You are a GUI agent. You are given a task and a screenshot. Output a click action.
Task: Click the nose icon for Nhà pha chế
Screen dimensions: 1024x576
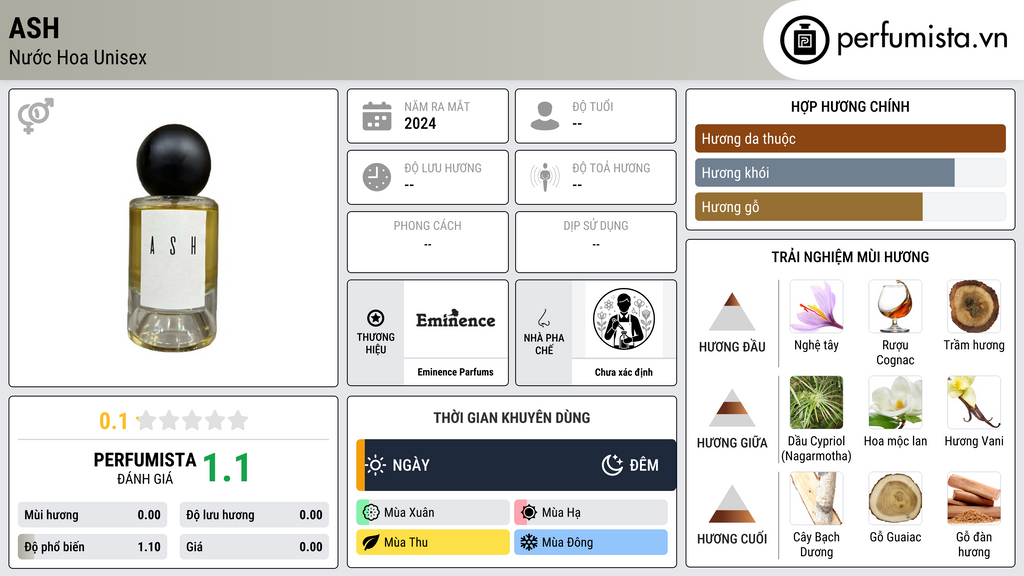click(543, 318)
